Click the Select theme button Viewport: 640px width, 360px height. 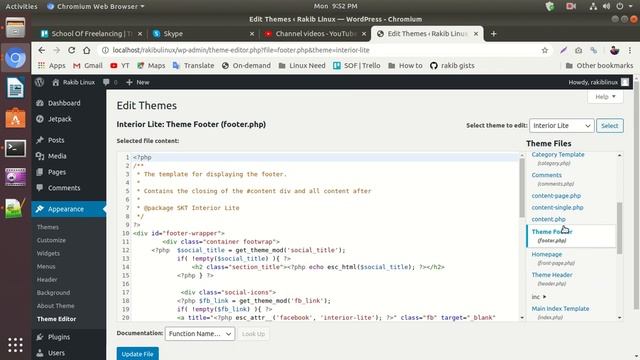coord(609,125)
